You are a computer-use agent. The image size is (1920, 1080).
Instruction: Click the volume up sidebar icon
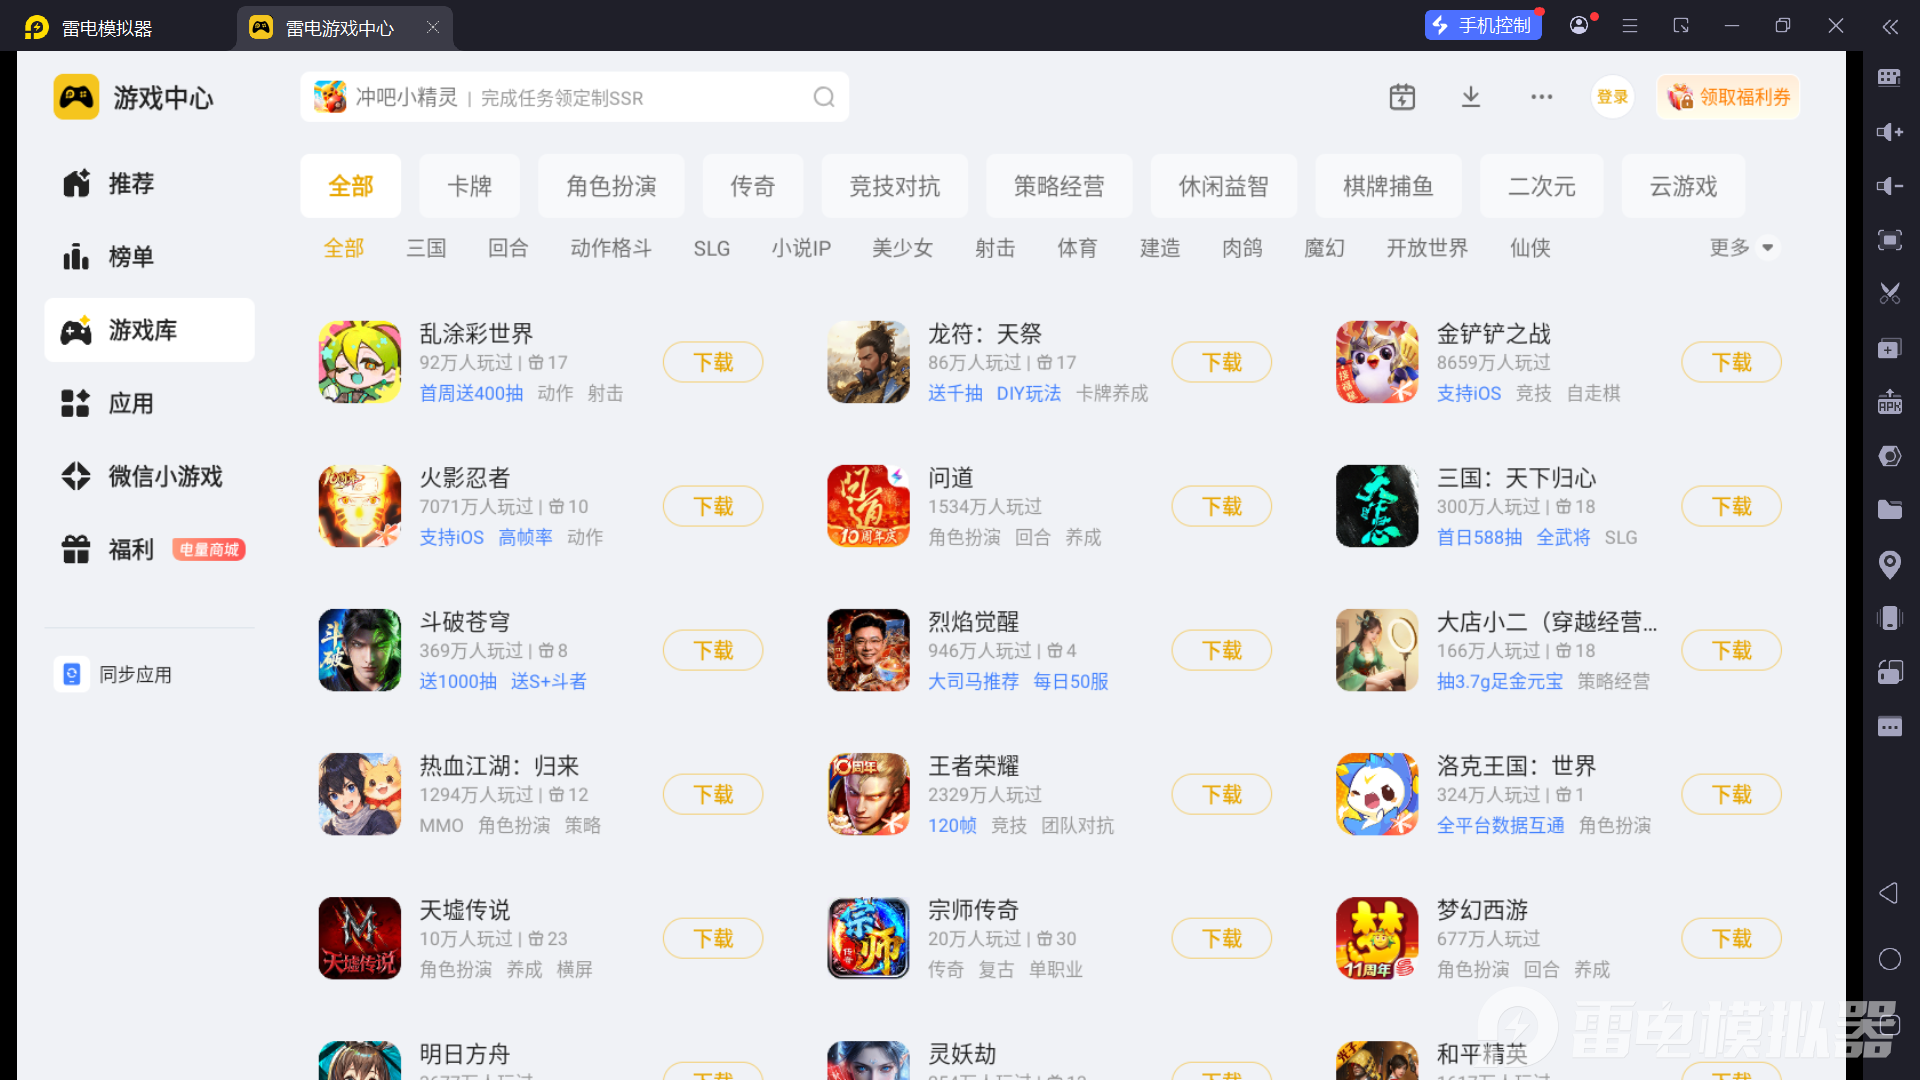tap(1889, 132)
